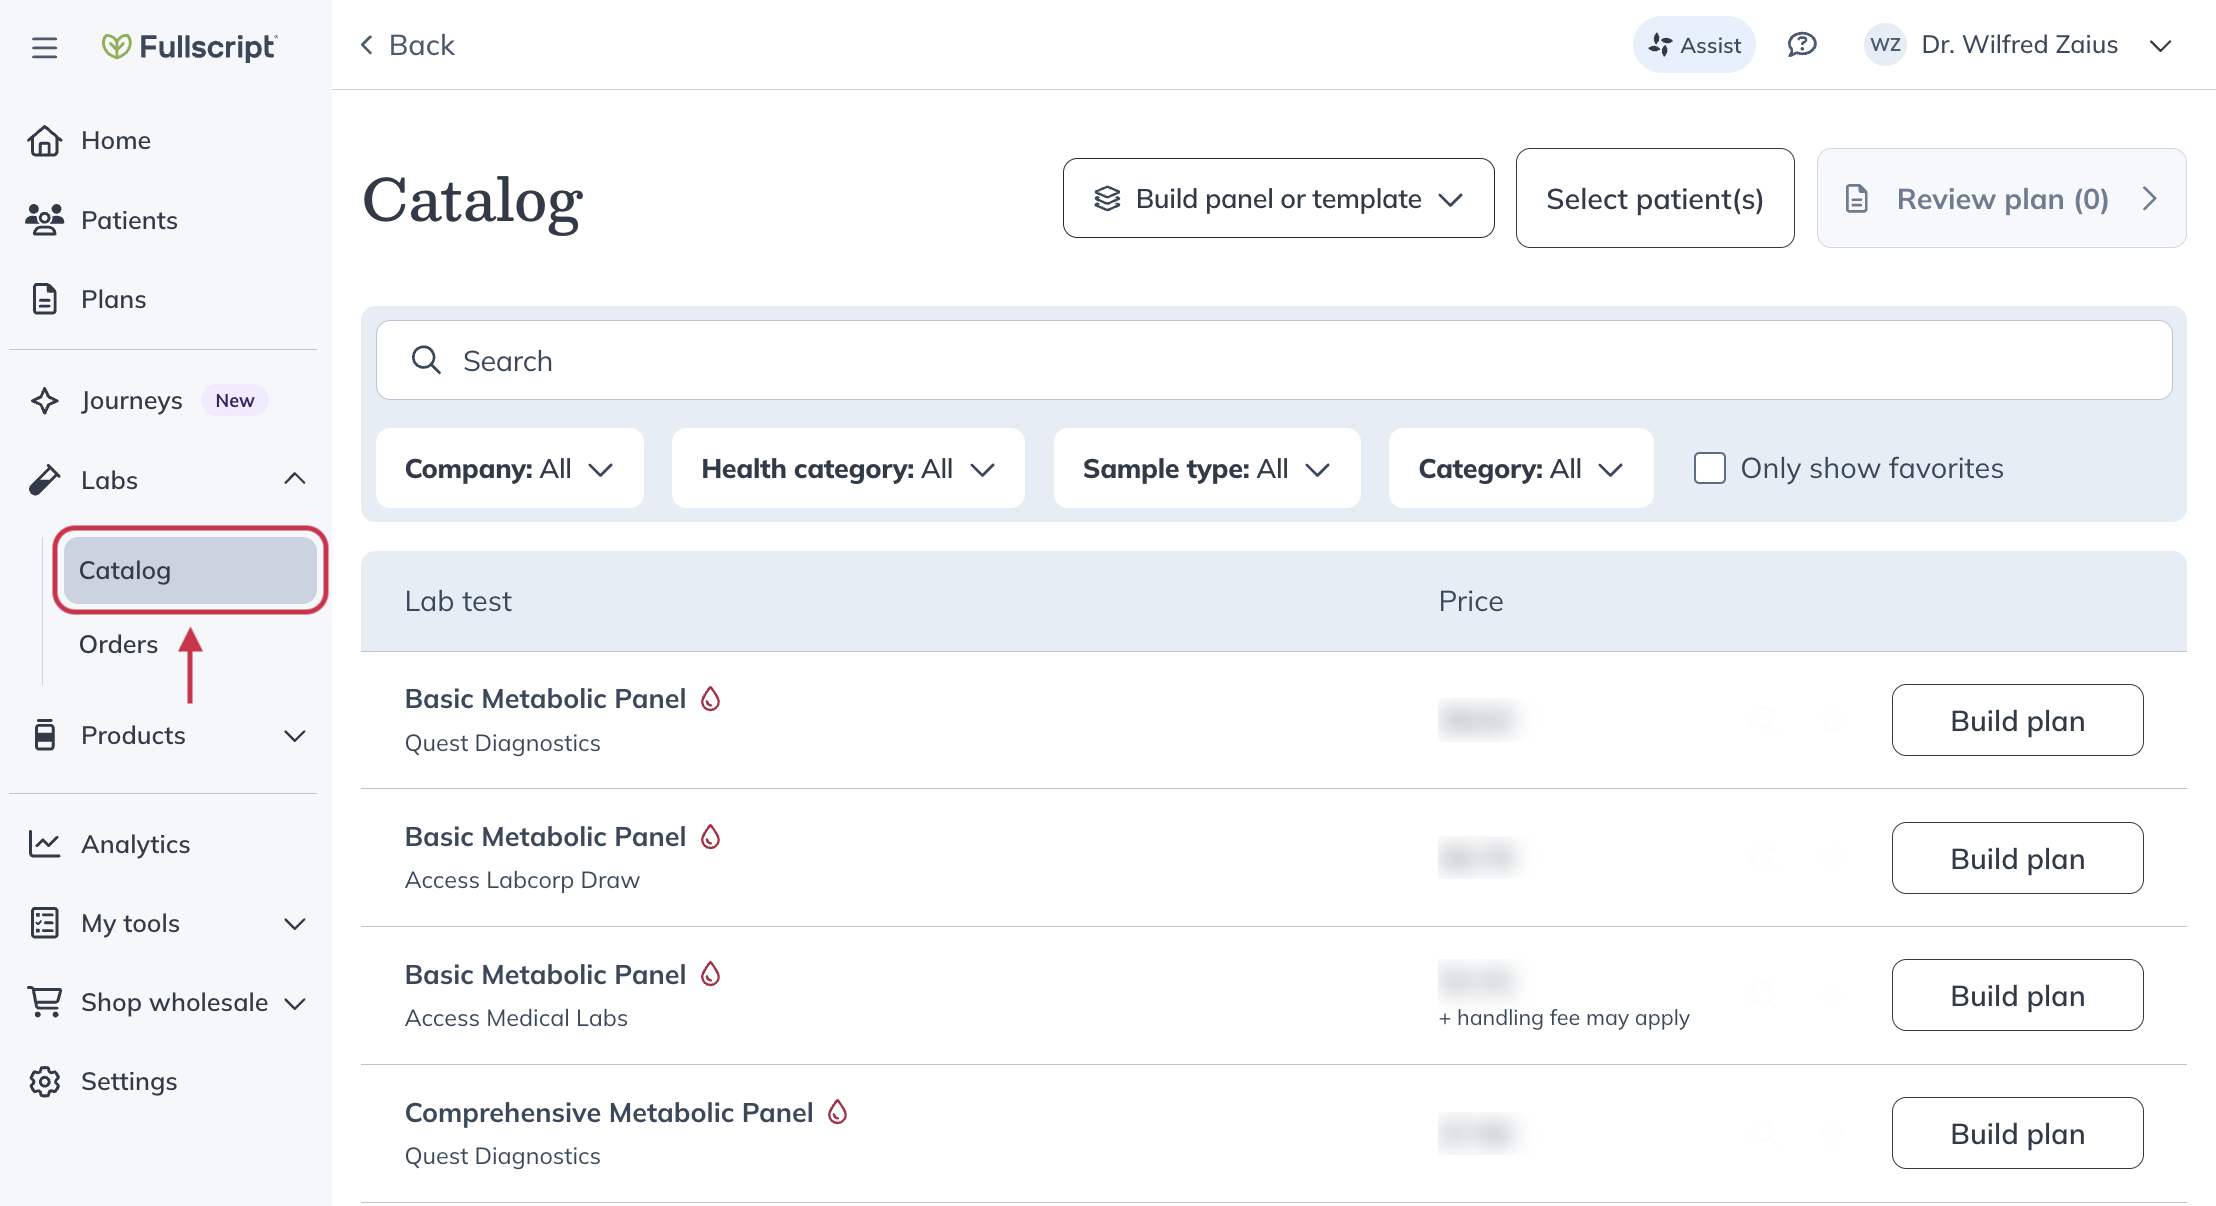The width and height of the screenshot is (2216, 1206).
Task: Click the help chat bubble icon
Action: (x=1802, y=44)
